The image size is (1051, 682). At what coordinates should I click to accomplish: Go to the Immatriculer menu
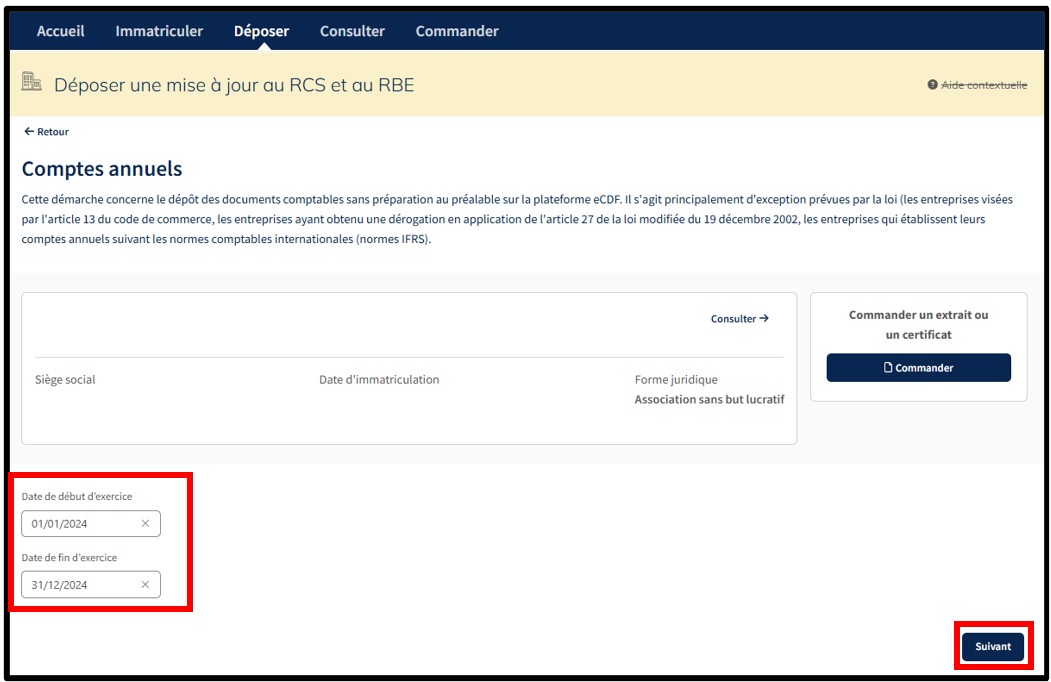159,31
